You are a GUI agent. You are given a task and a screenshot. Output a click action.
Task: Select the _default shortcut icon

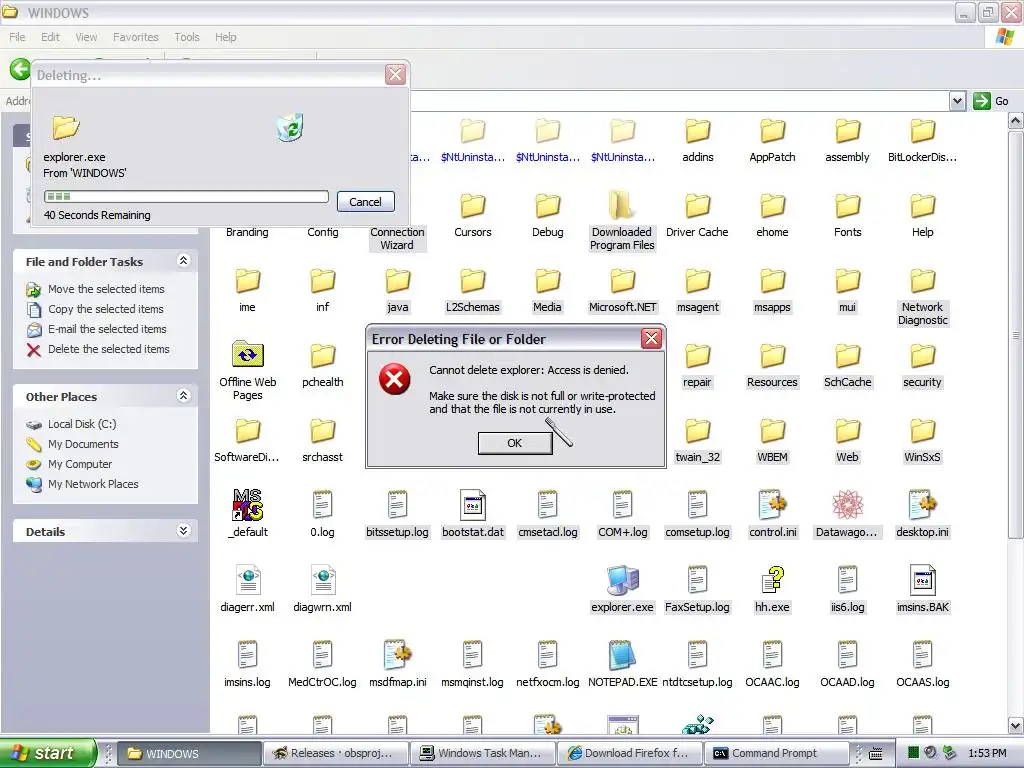pos(248,505)
